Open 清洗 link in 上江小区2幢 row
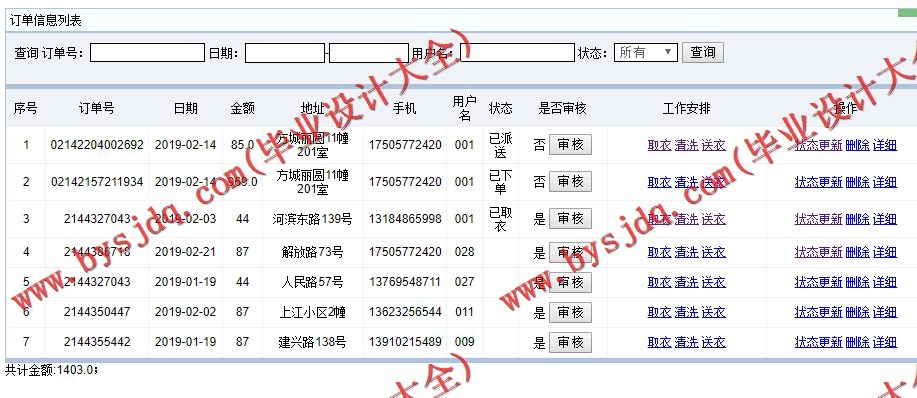The image size is (917, 398). [x=687, y=312]
